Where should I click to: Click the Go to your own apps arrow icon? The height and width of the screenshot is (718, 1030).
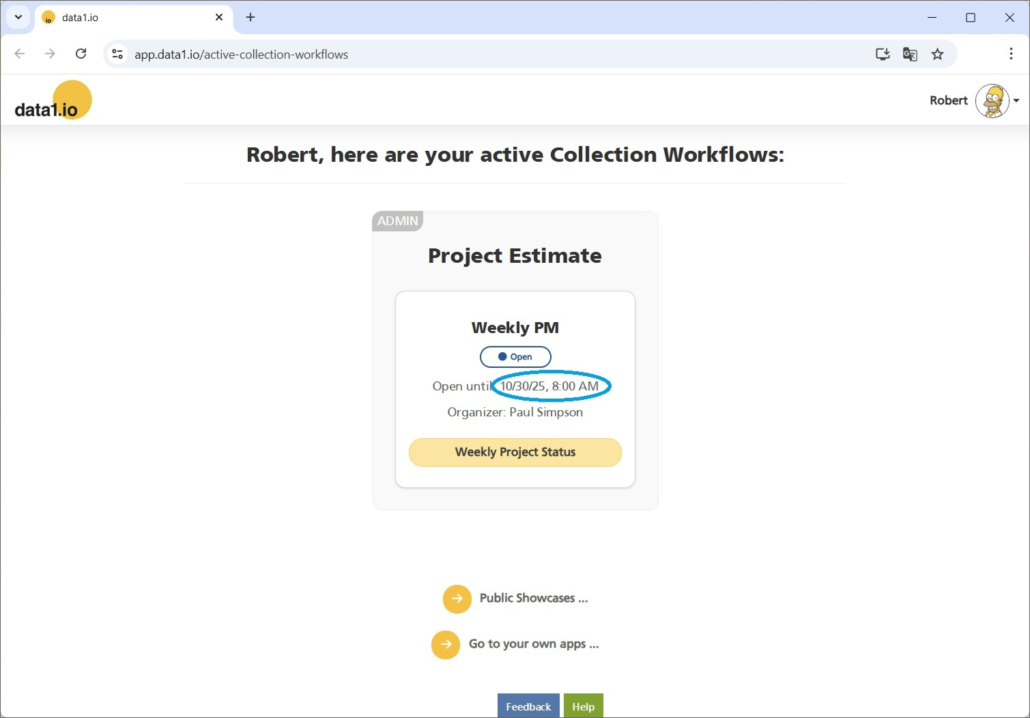[446, 645]
